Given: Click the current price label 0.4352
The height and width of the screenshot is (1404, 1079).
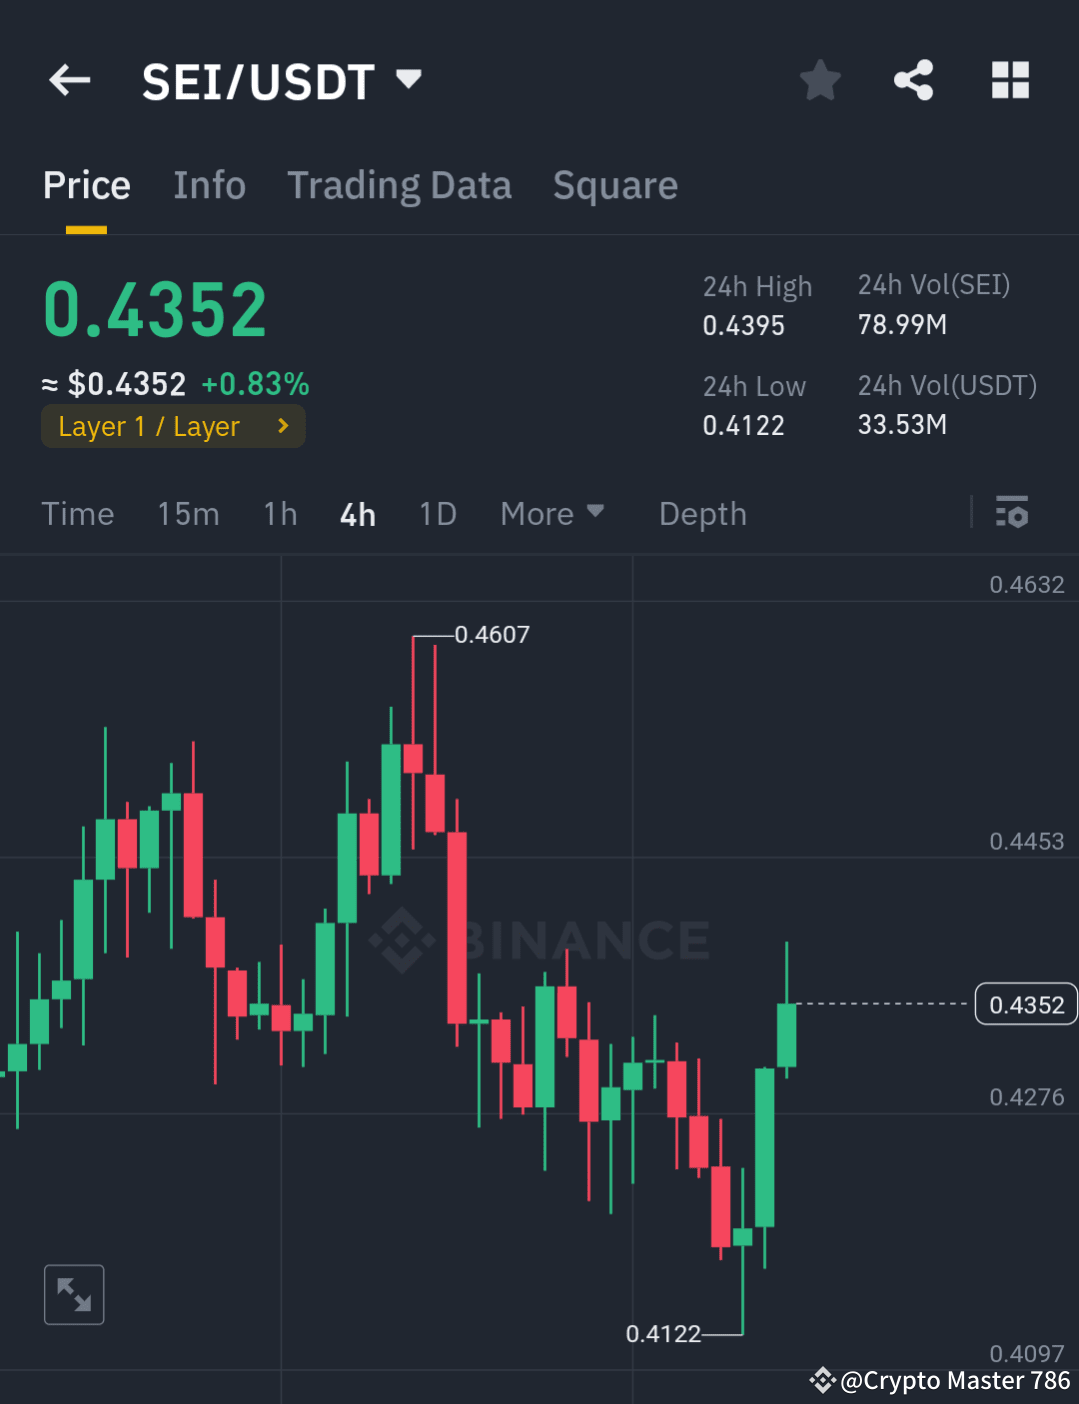Looking at the screenshot, I should pos(1025,1004).
